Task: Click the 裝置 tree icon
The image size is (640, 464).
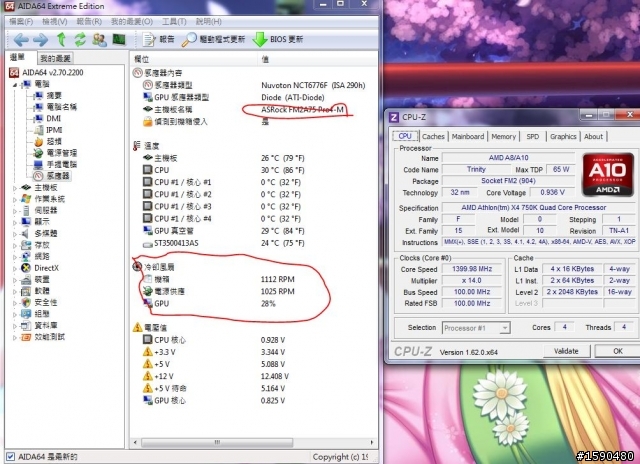Action: click(26, 280)
